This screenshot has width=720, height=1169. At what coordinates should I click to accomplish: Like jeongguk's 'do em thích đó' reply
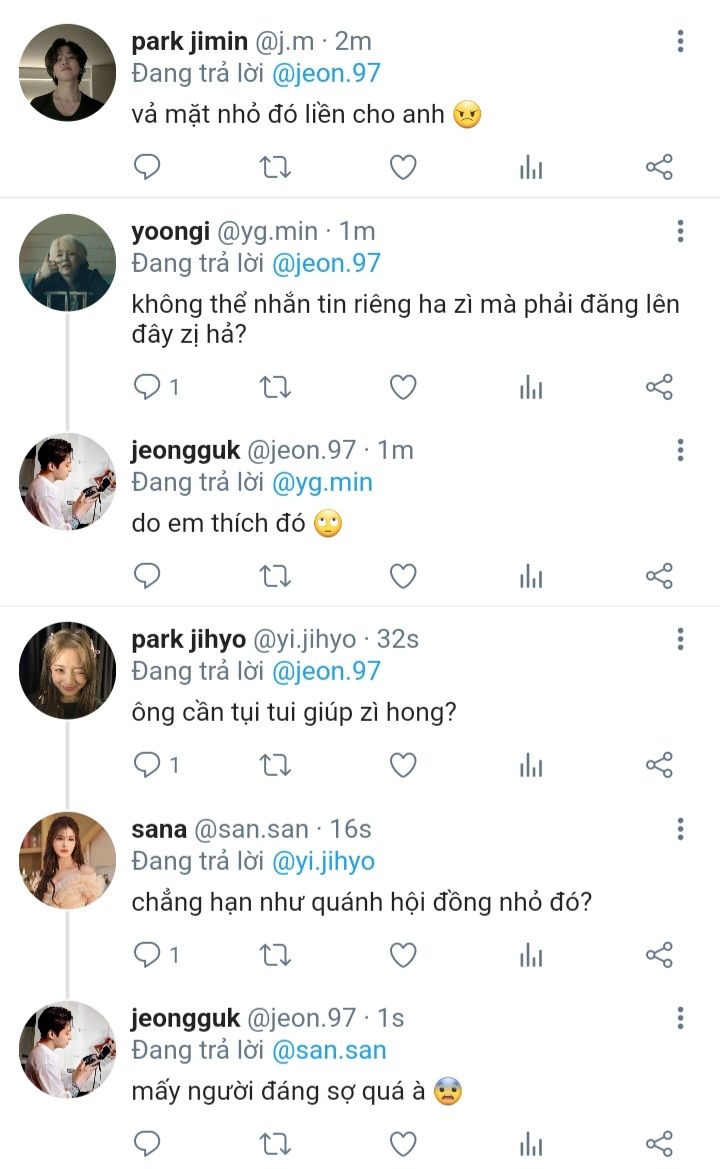click(403, 576)
